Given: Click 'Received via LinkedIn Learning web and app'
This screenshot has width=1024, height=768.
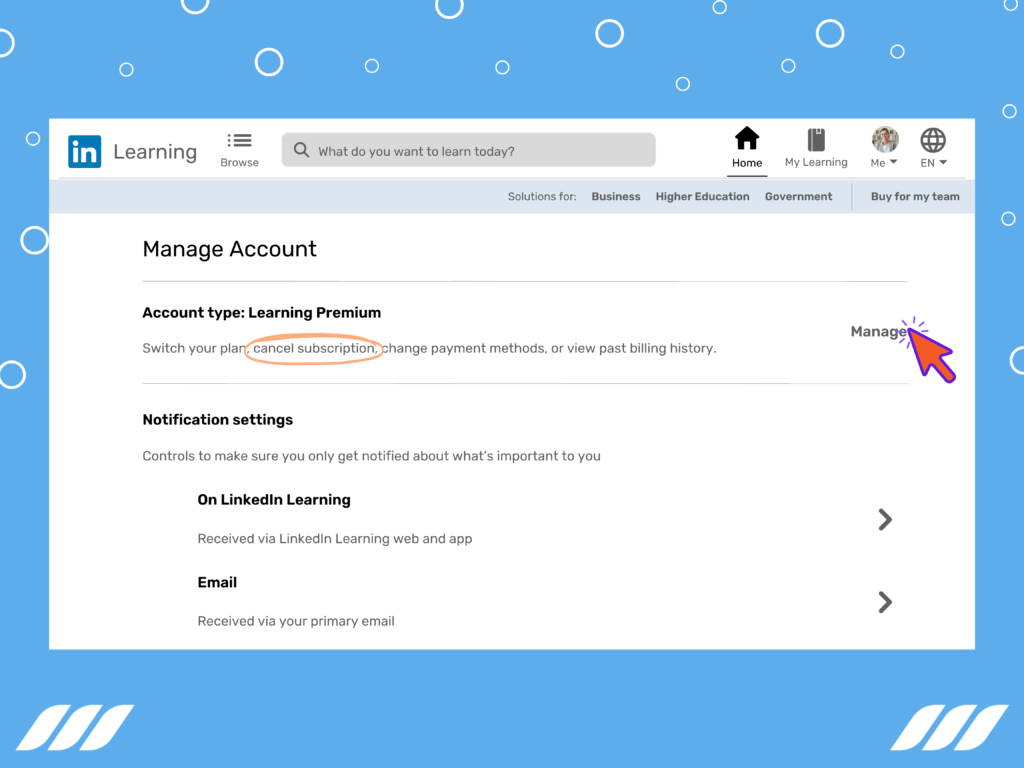Looking at the screenshot, I should 334,539.
